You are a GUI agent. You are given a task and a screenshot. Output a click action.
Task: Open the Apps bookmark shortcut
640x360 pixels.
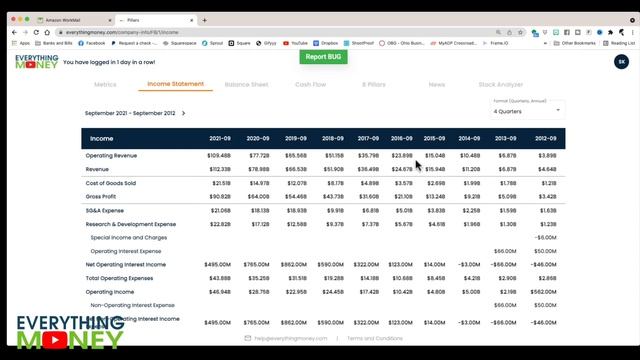[x=21, y=43]
